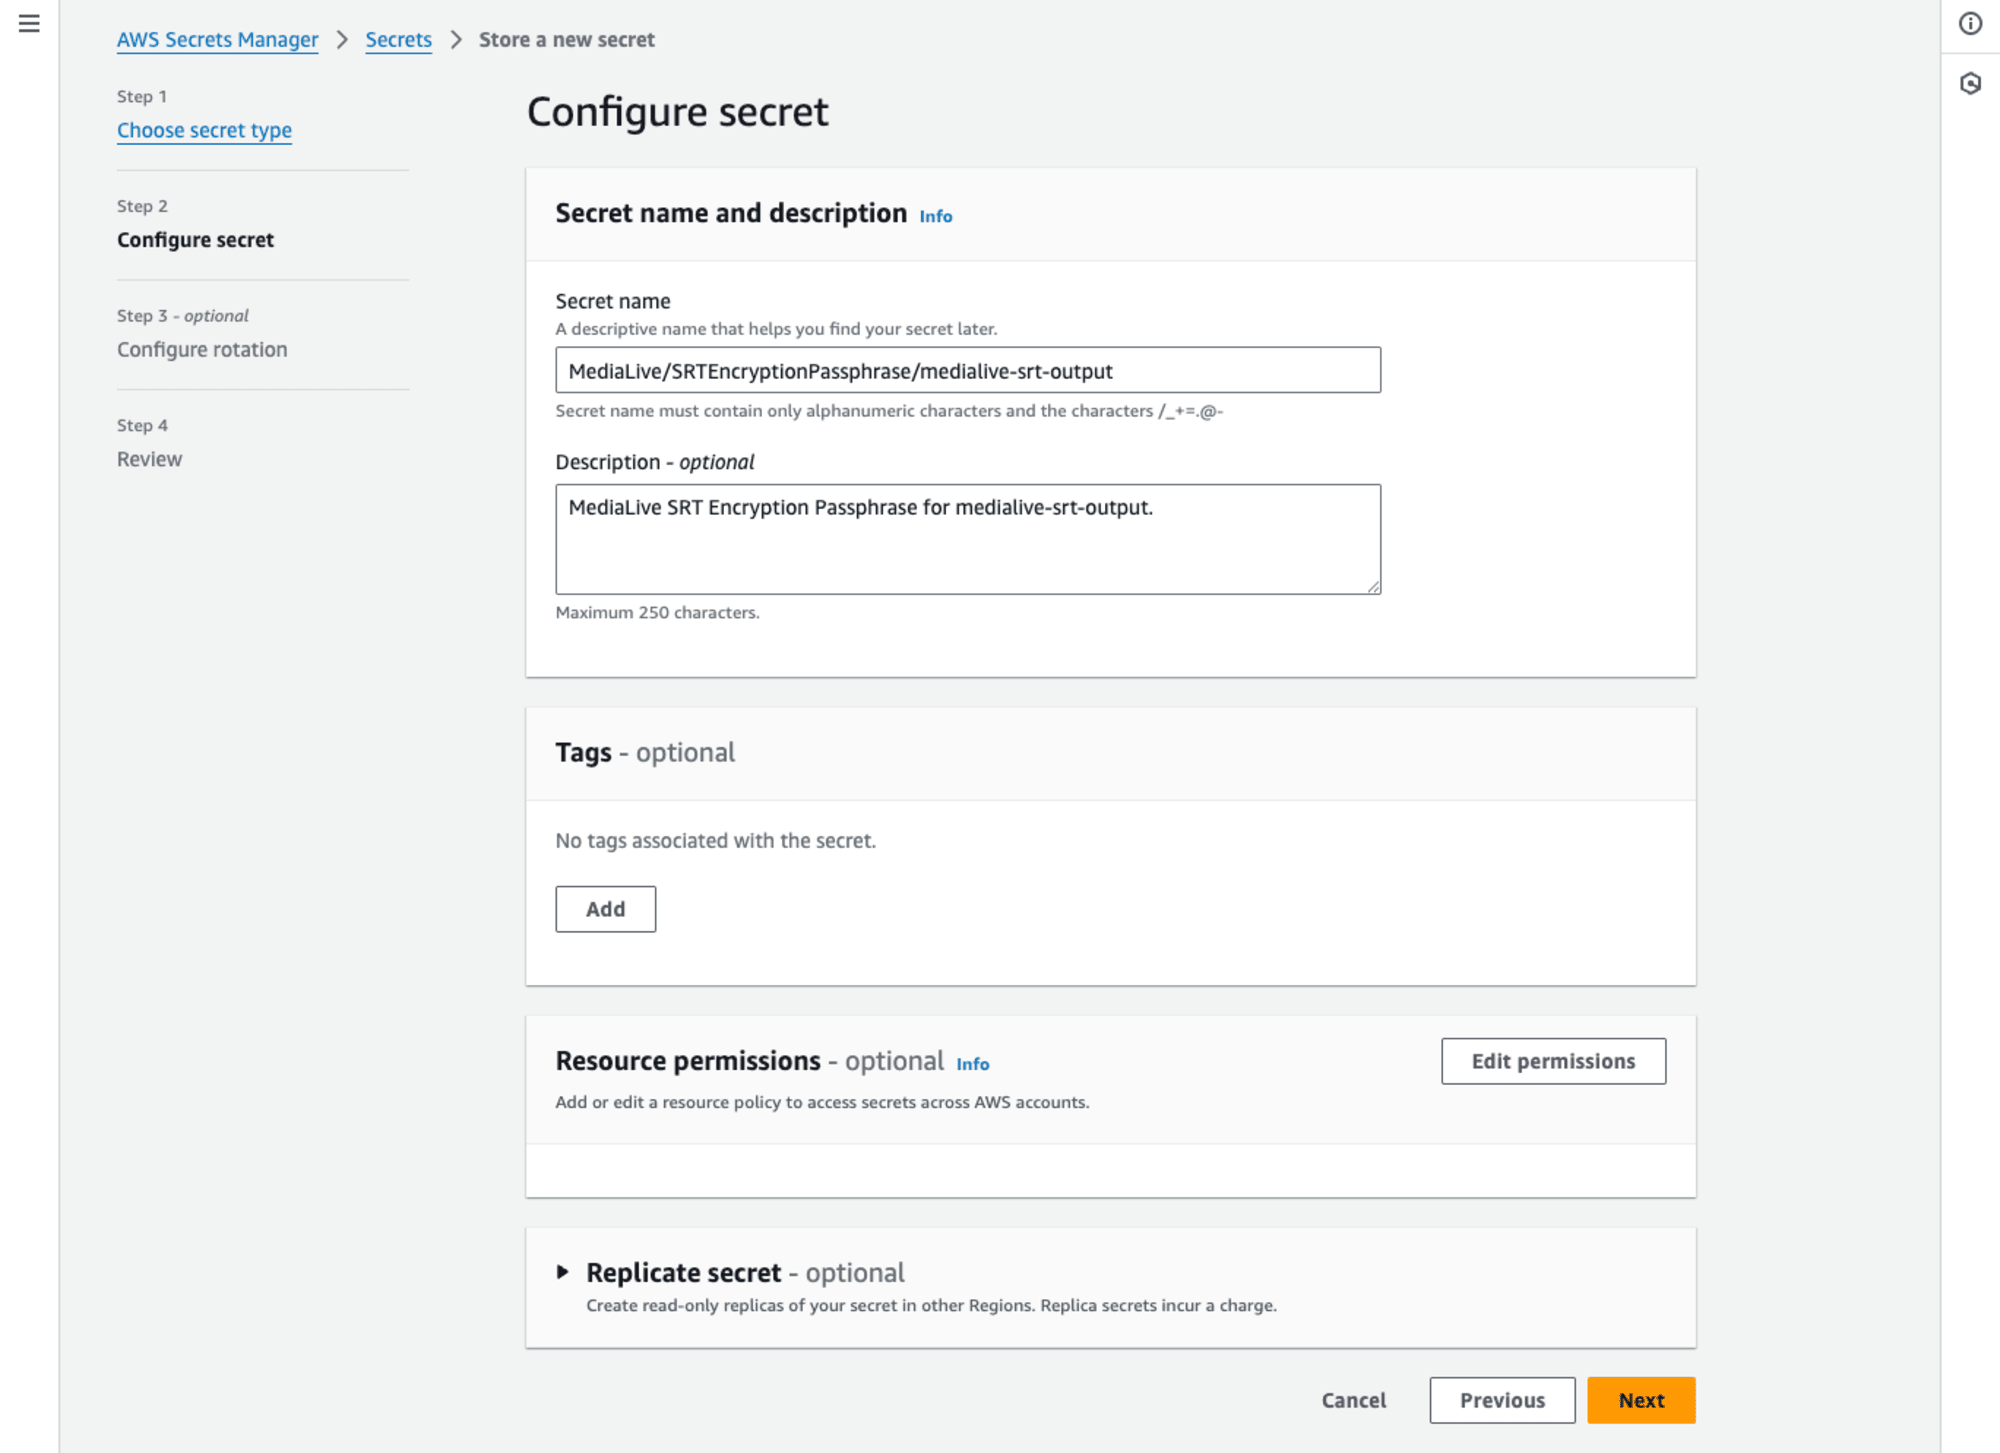Image resolution: width=2000 pixels, height=1453 pixels.
Task: Go to Secrets breadcrumb link
Action: (398, 40)
